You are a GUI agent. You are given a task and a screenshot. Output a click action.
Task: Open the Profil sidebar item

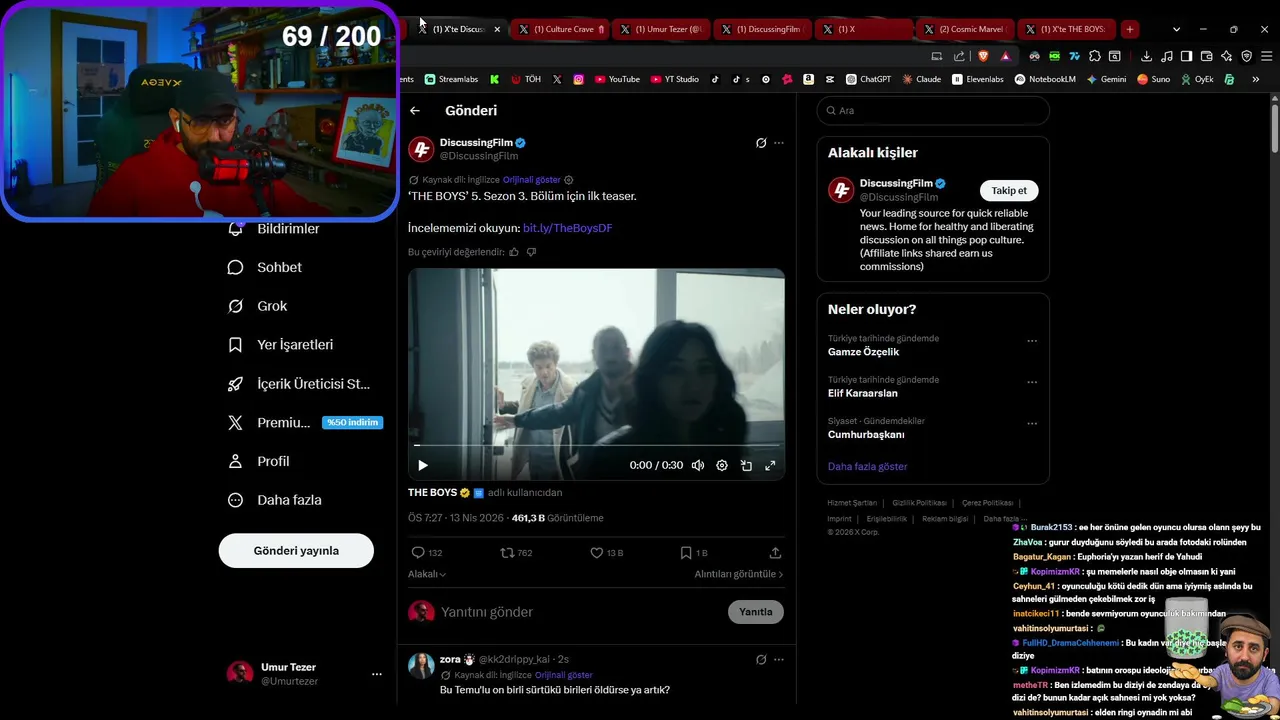point(258,461)
